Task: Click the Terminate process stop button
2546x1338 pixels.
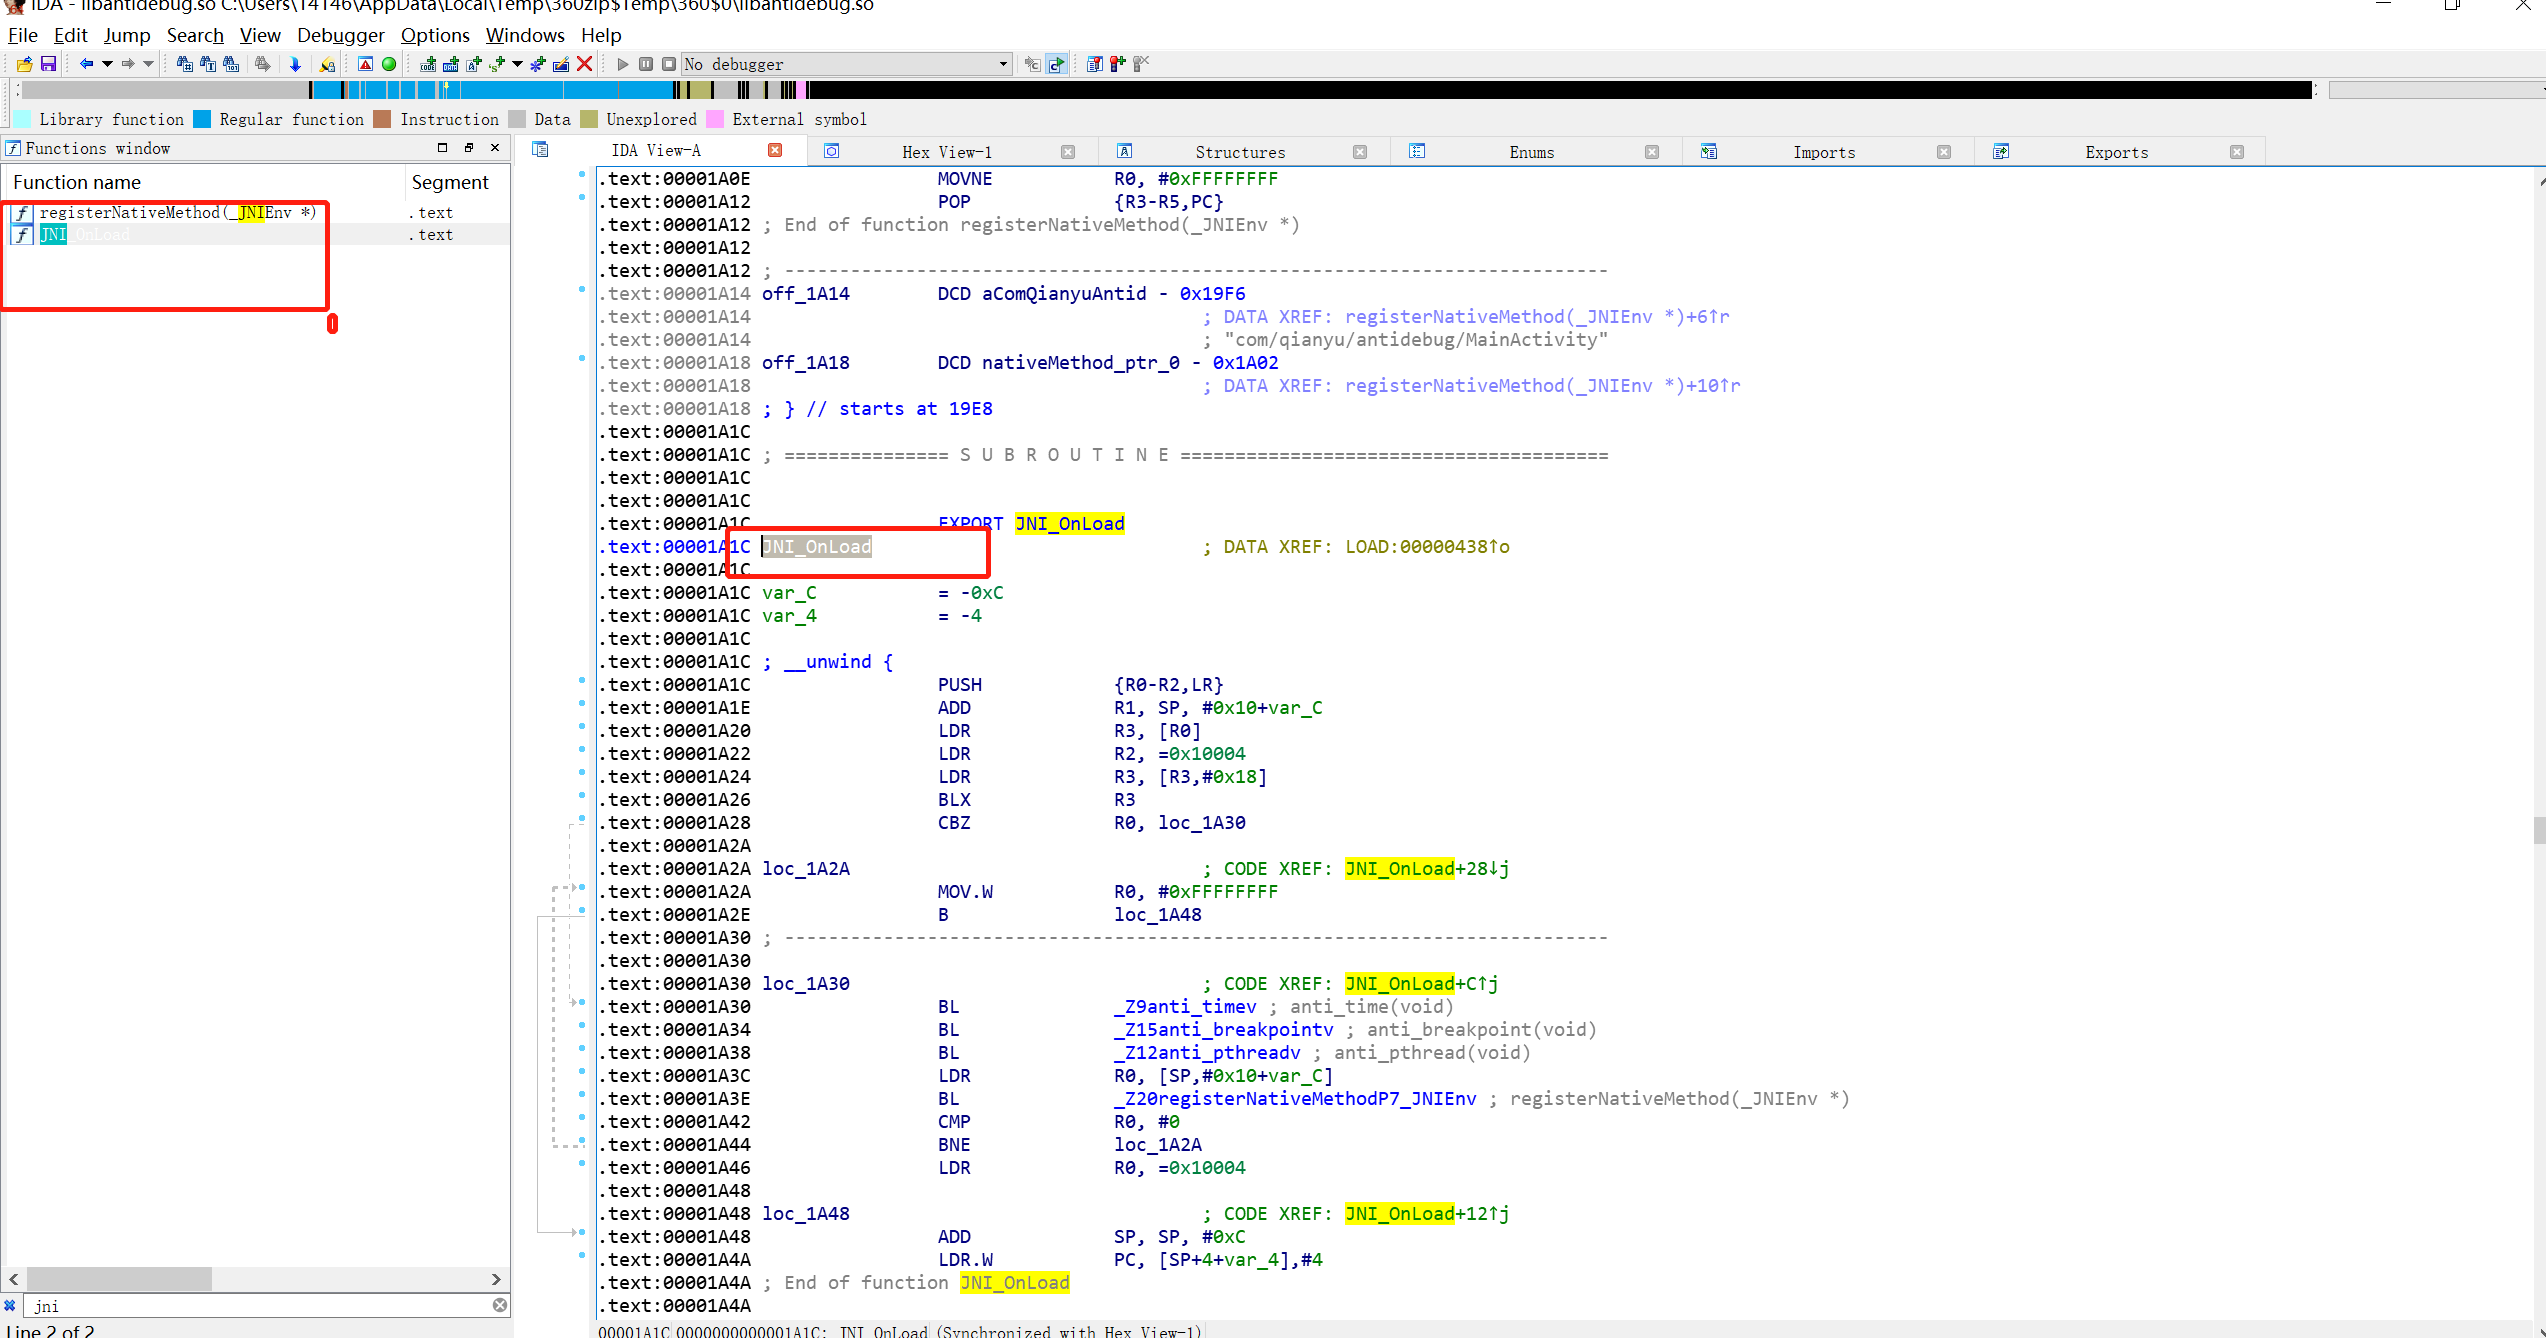Action: (x=669, y=64)
